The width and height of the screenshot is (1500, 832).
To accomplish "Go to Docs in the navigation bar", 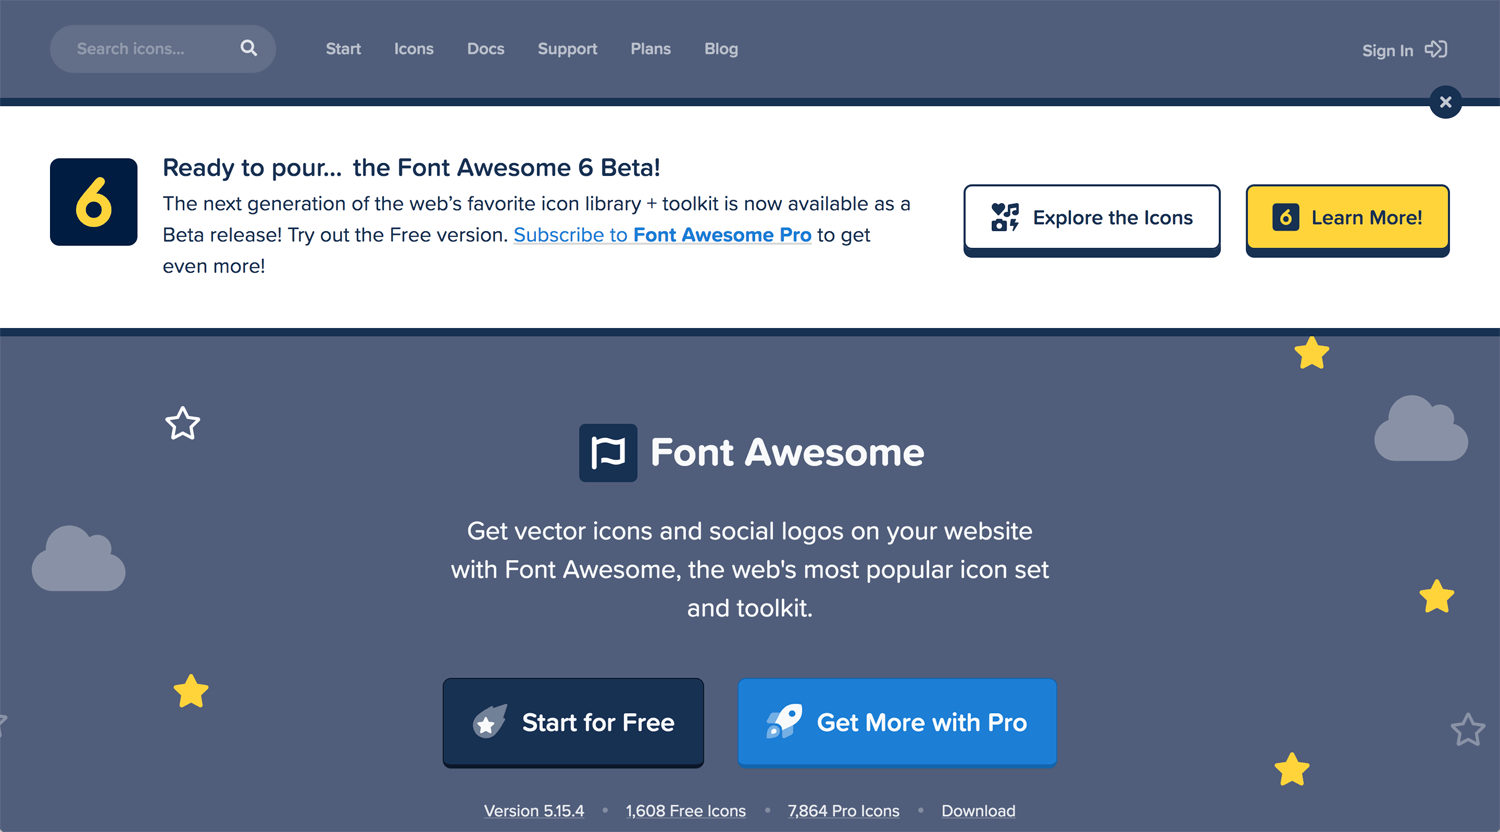I will (x=486, y=49).
